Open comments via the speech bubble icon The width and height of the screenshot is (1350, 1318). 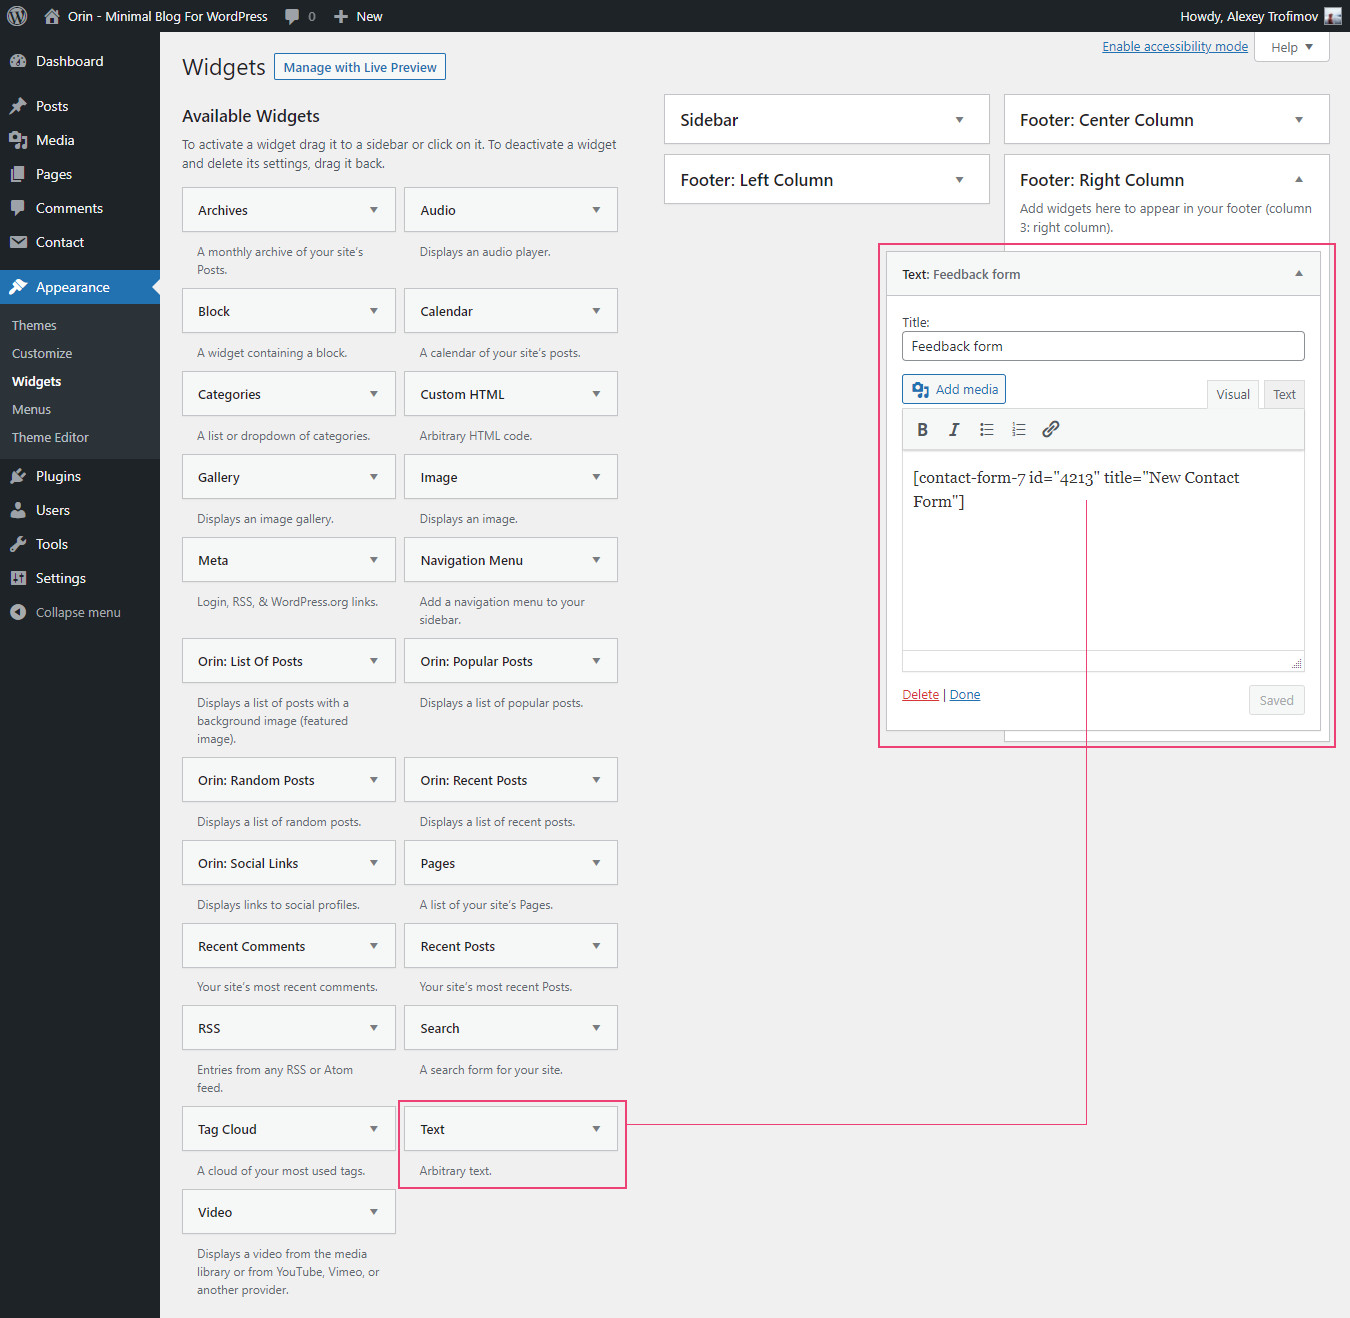coord(290,16)
